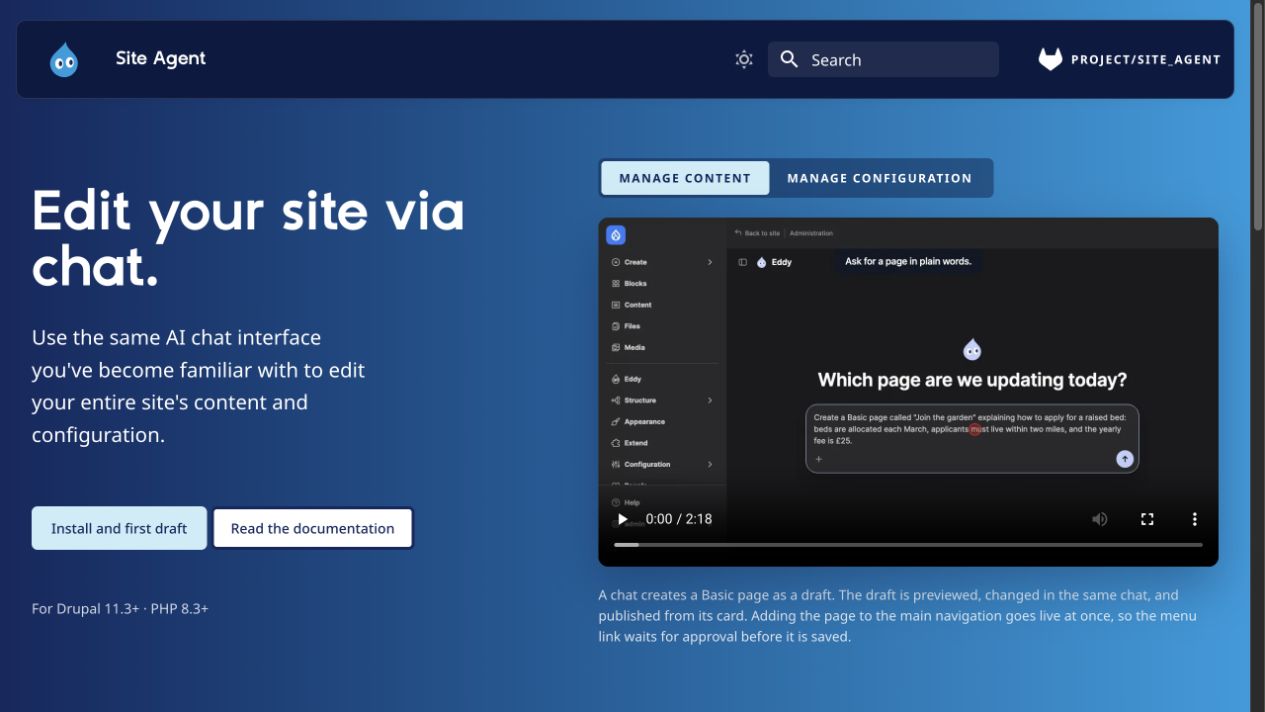
Task: Click the Content icon in the video sidebar
Action: [616, 305]
